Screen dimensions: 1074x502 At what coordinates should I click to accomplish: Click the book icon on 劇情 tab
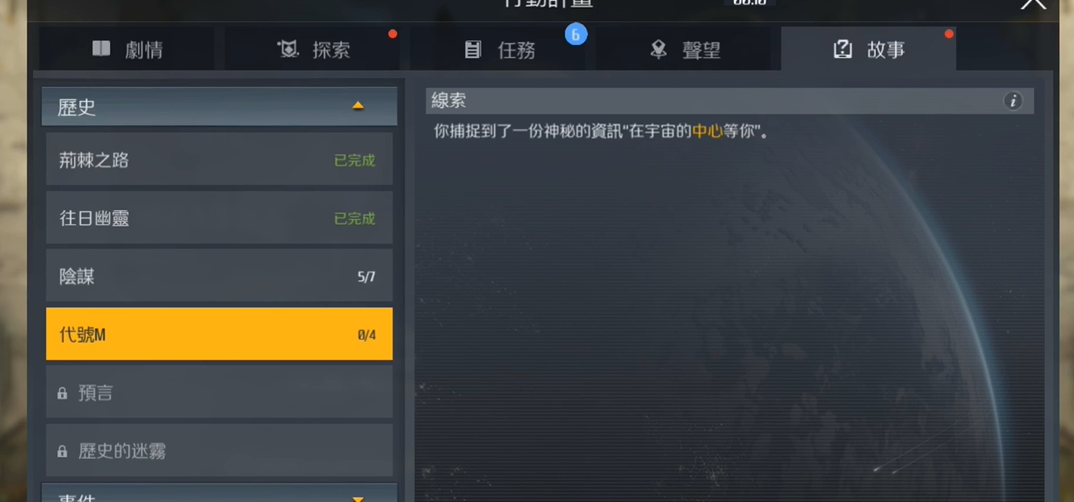(x=101, y=49)
